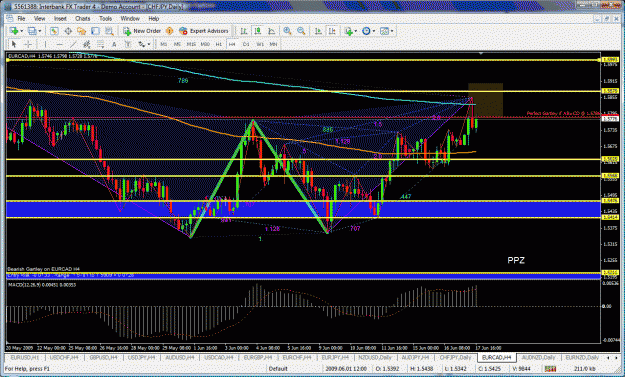
Task: Select the Fibonacci Retracement tool
Action: coord(100,44)
